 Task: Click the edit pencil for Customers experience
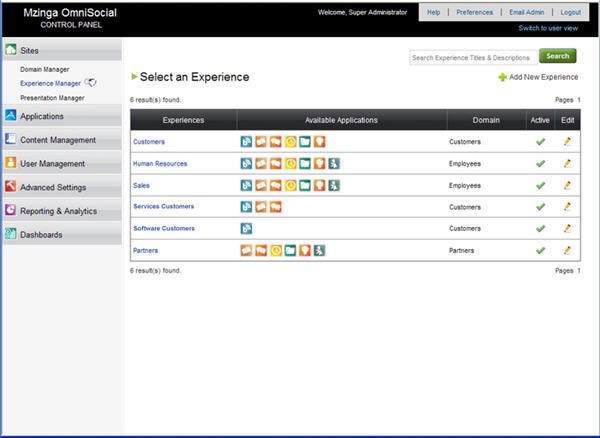click(x=567, y=142)
